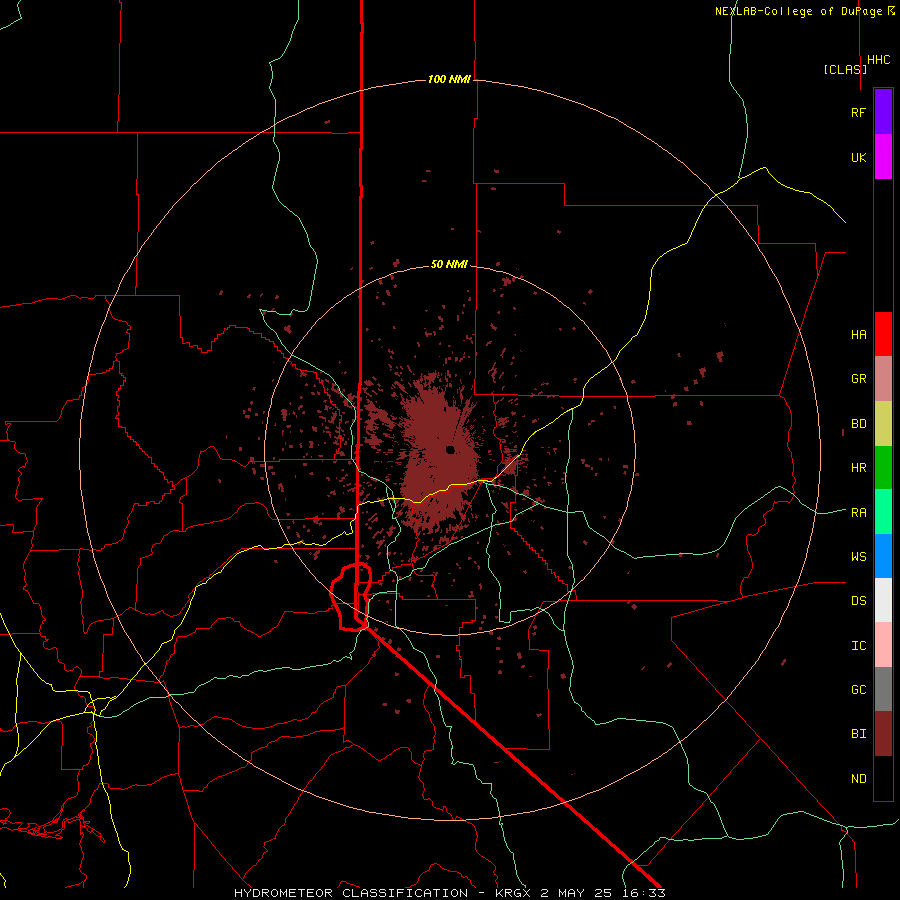Click the bright green RA legend swatch

[883, 512]
